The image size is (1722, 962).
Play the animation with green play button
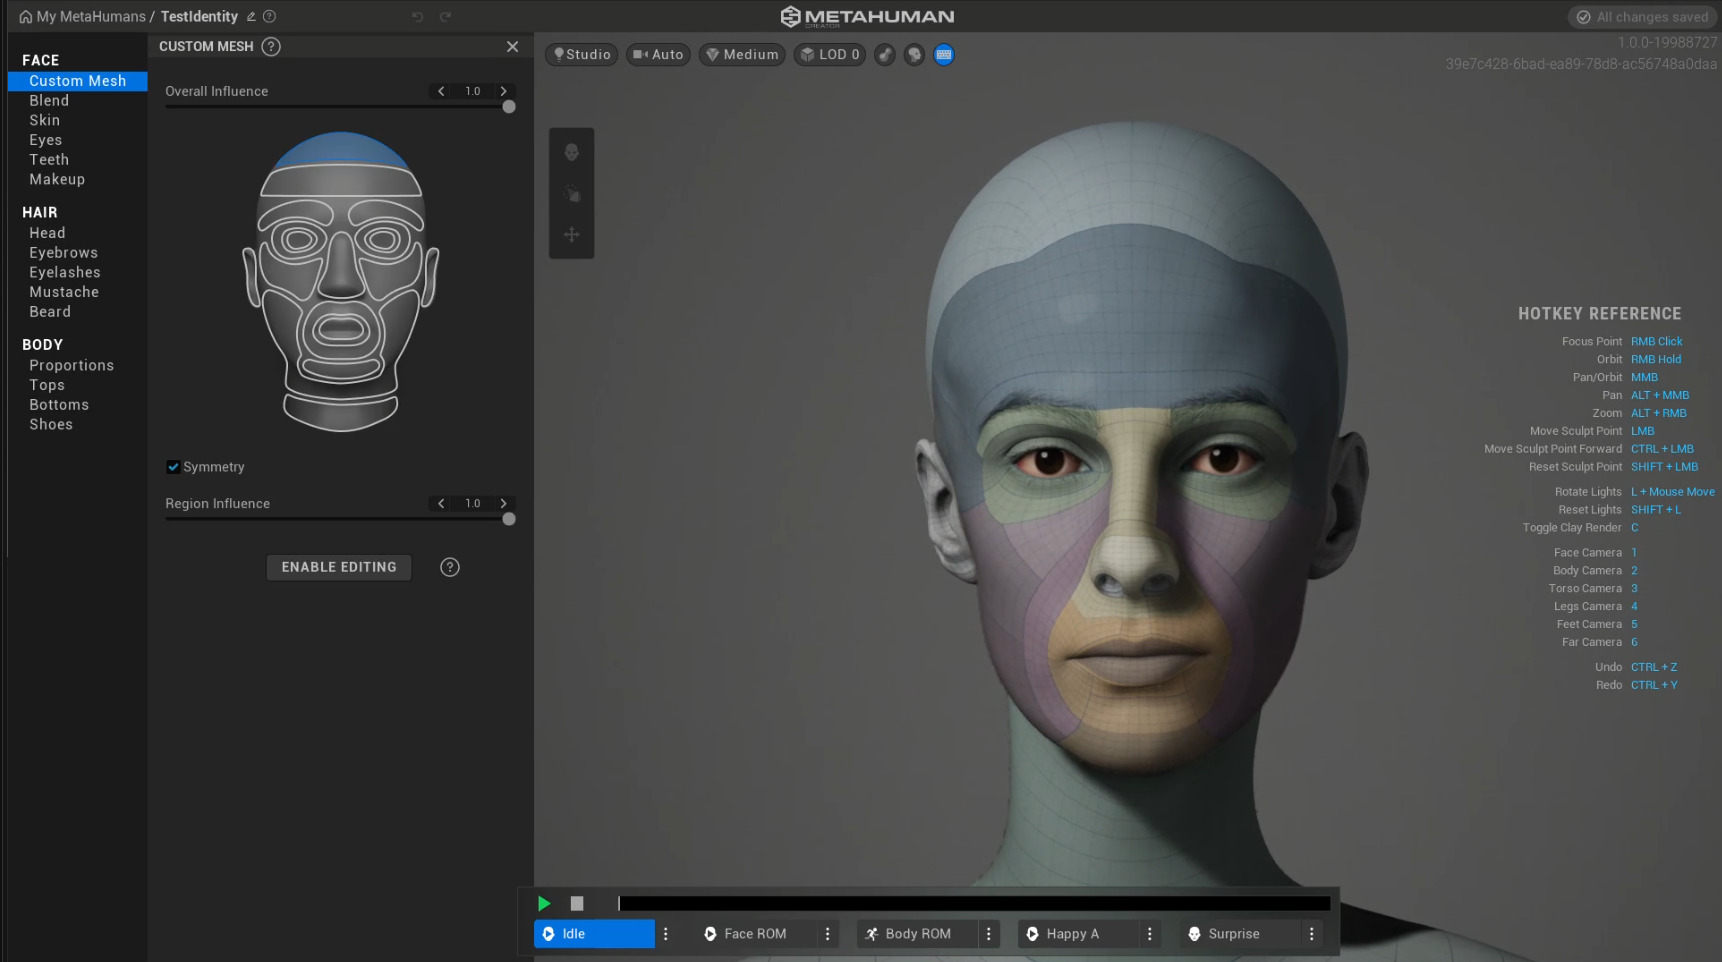pos(544,903)
